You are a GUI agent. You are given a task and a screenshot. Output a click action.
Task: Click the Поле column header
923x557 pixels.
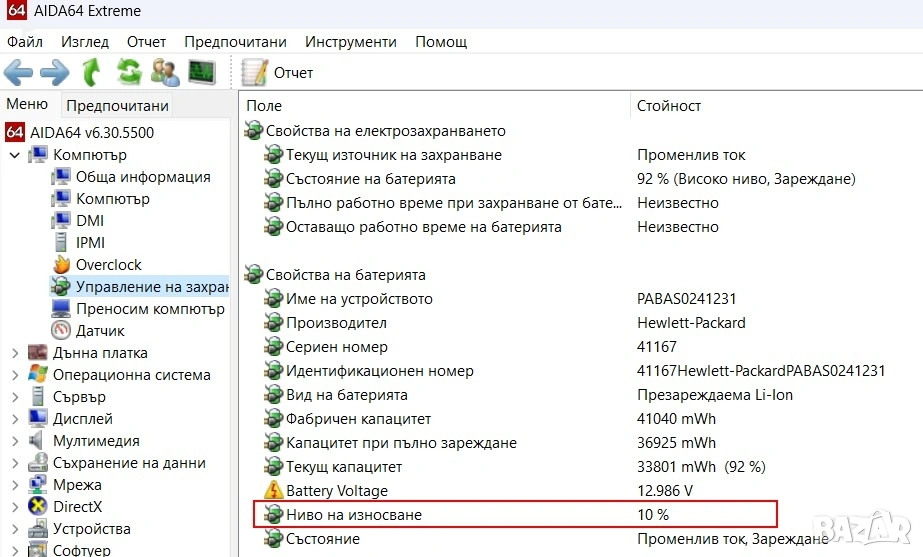tap(264, 106)
